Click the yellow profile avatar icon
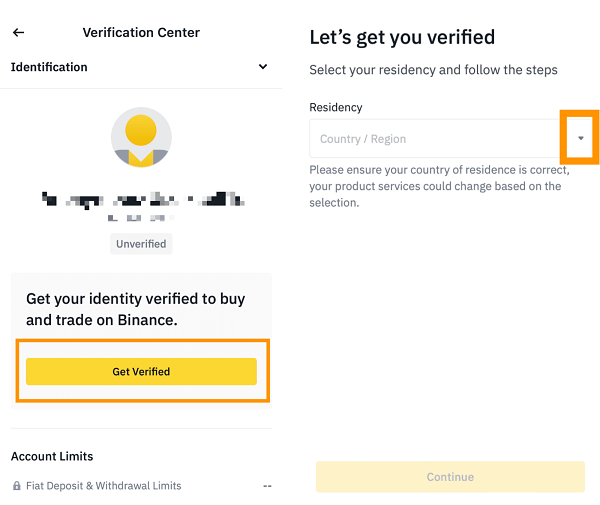 141,137
